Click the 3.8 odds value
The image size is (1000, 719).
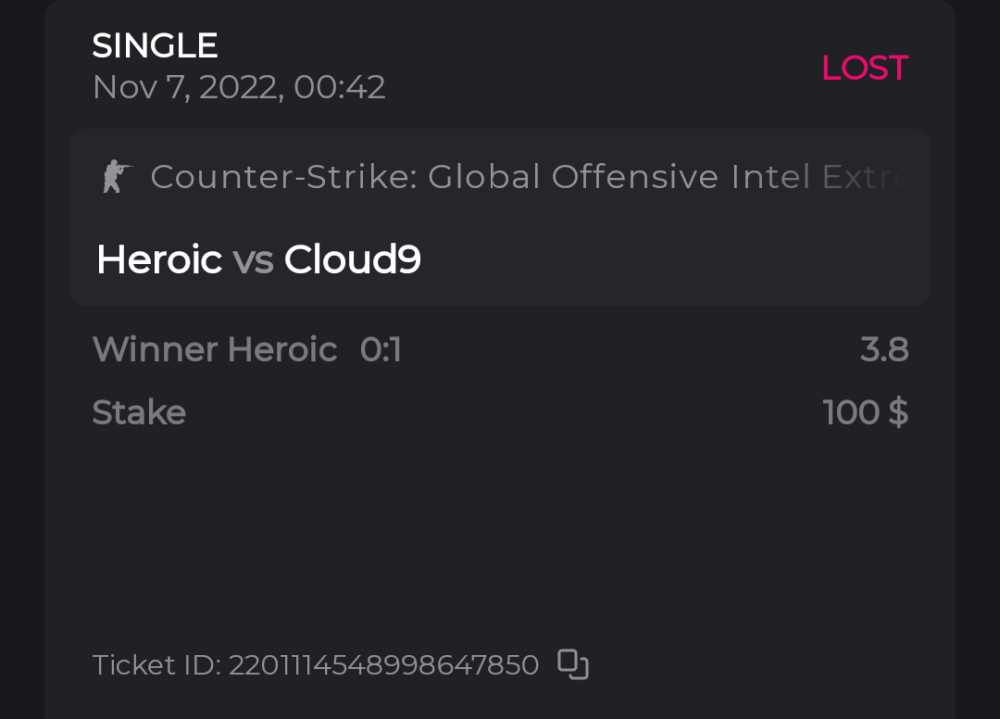click(884, 349)
